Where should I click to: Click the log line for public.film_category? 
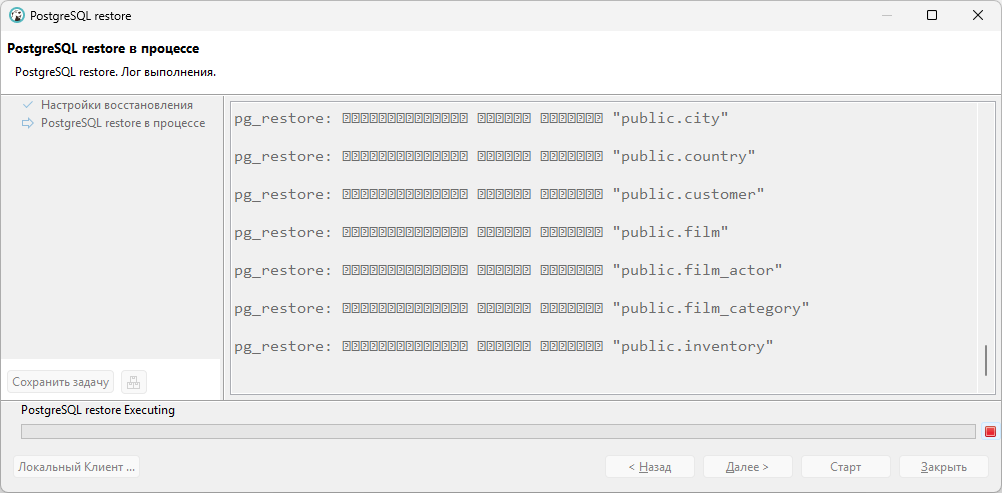521,309
